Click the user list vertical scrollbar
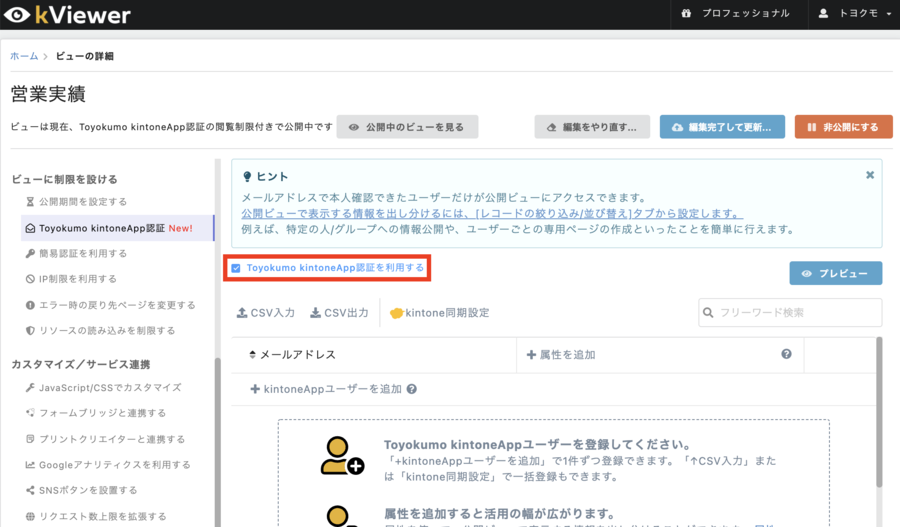This screenshot has width=900, height=527. (x=879, y=412)
